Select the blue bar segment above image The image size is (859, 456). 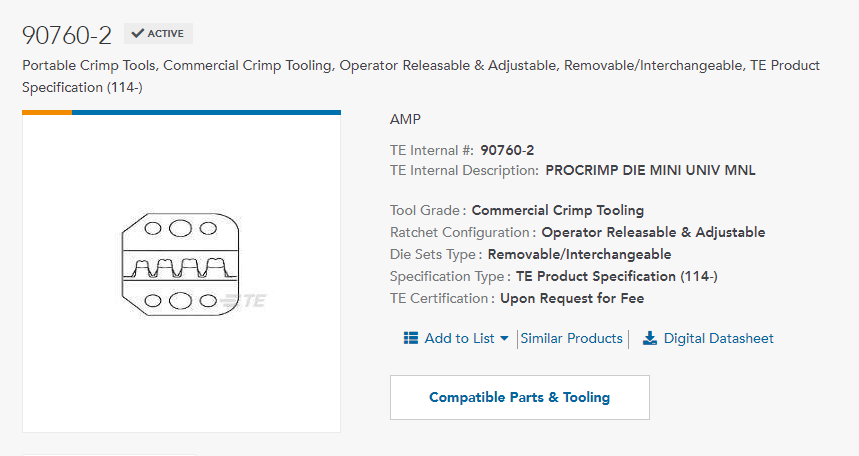[206, 112]
